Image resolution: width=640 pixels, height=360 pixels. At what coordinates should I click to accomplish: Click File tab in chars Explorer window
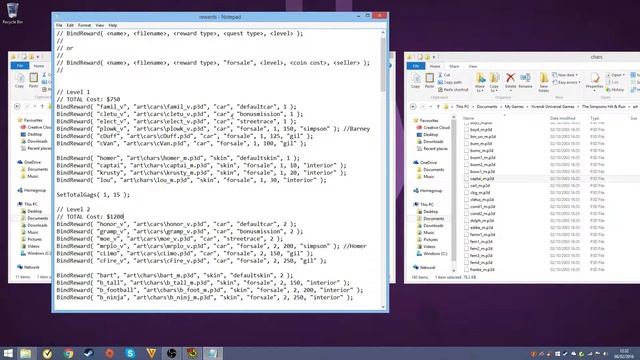point(416,66)
